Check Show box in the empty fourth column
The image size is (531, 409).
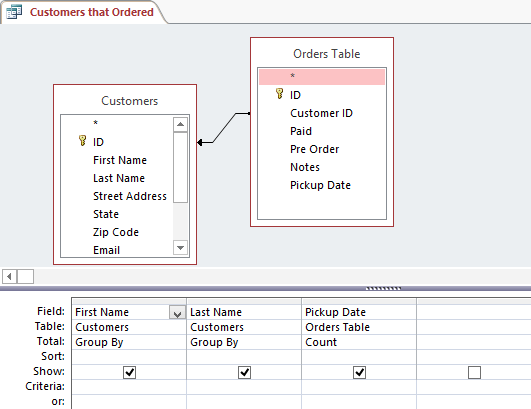click(474, 372)
